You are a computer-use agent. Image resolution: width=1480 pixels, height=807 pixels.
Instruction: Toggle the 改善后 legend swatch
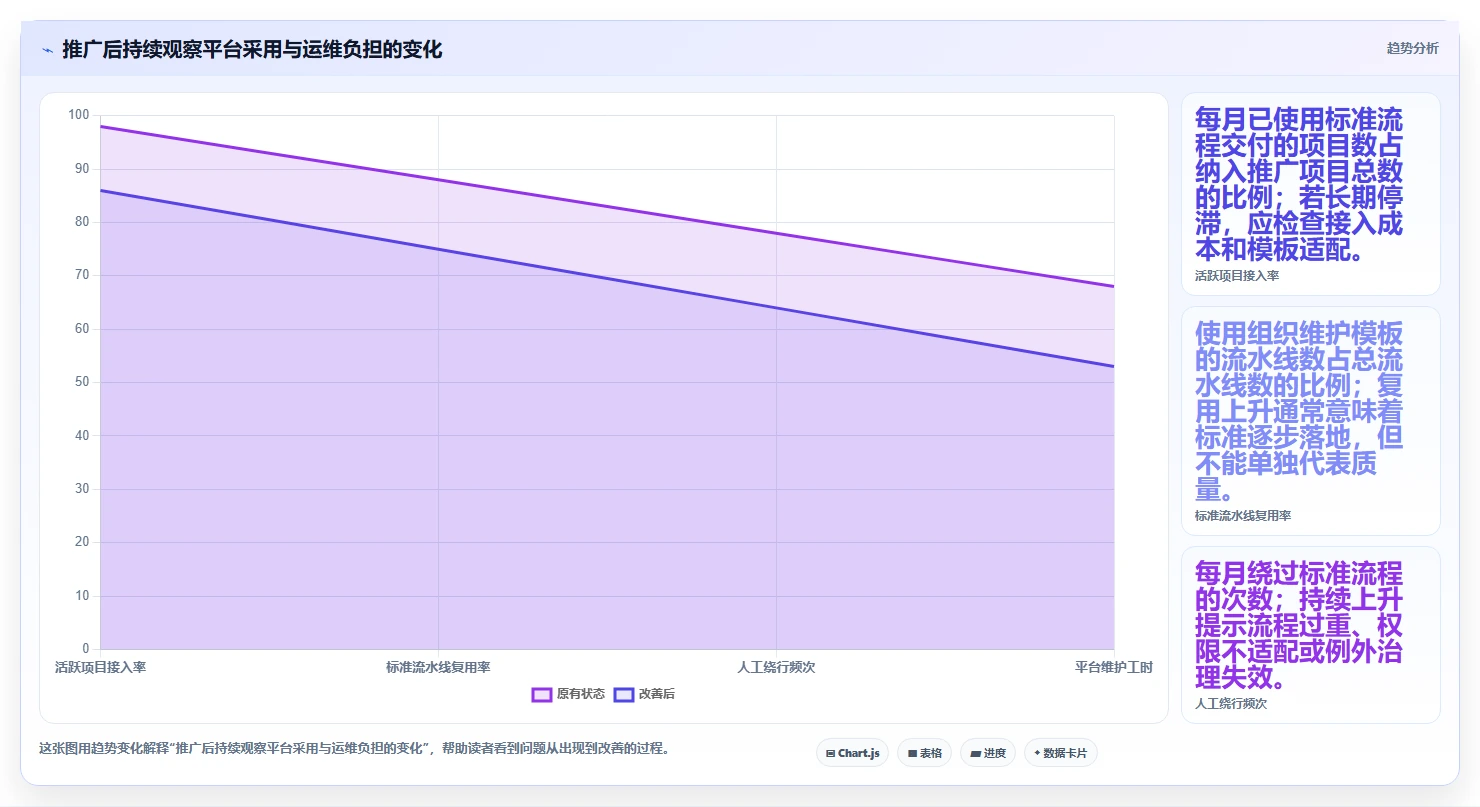point(624,694)
